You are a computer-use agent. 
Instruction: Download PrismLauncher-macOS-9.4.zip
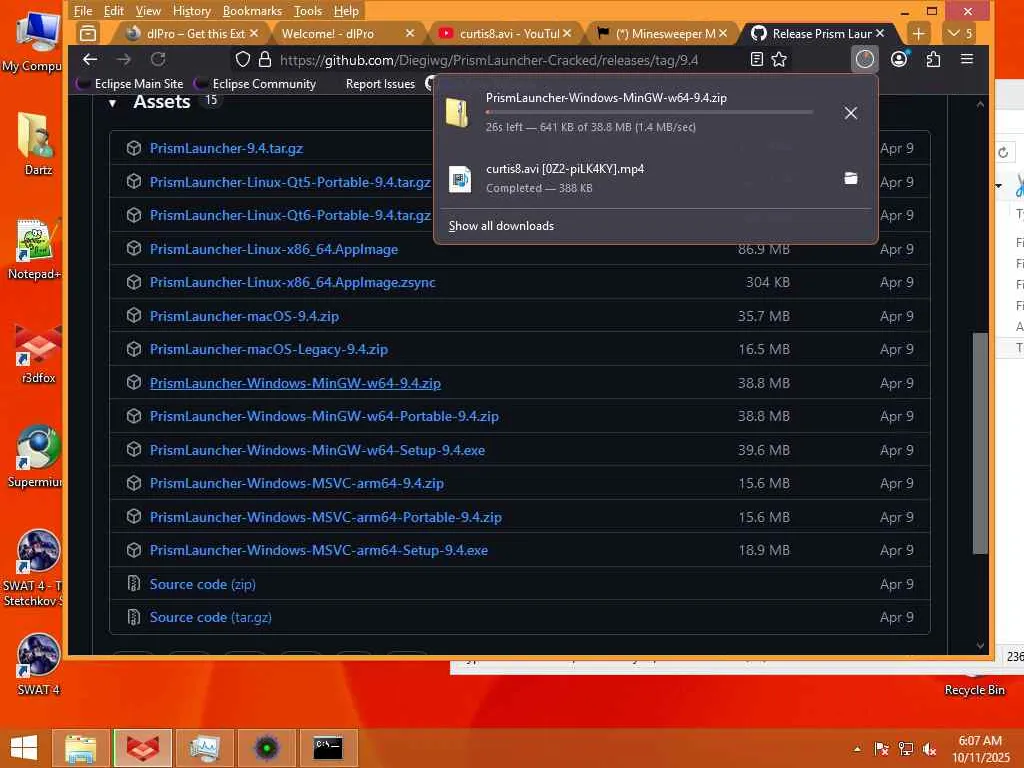(x=244, y=316)
